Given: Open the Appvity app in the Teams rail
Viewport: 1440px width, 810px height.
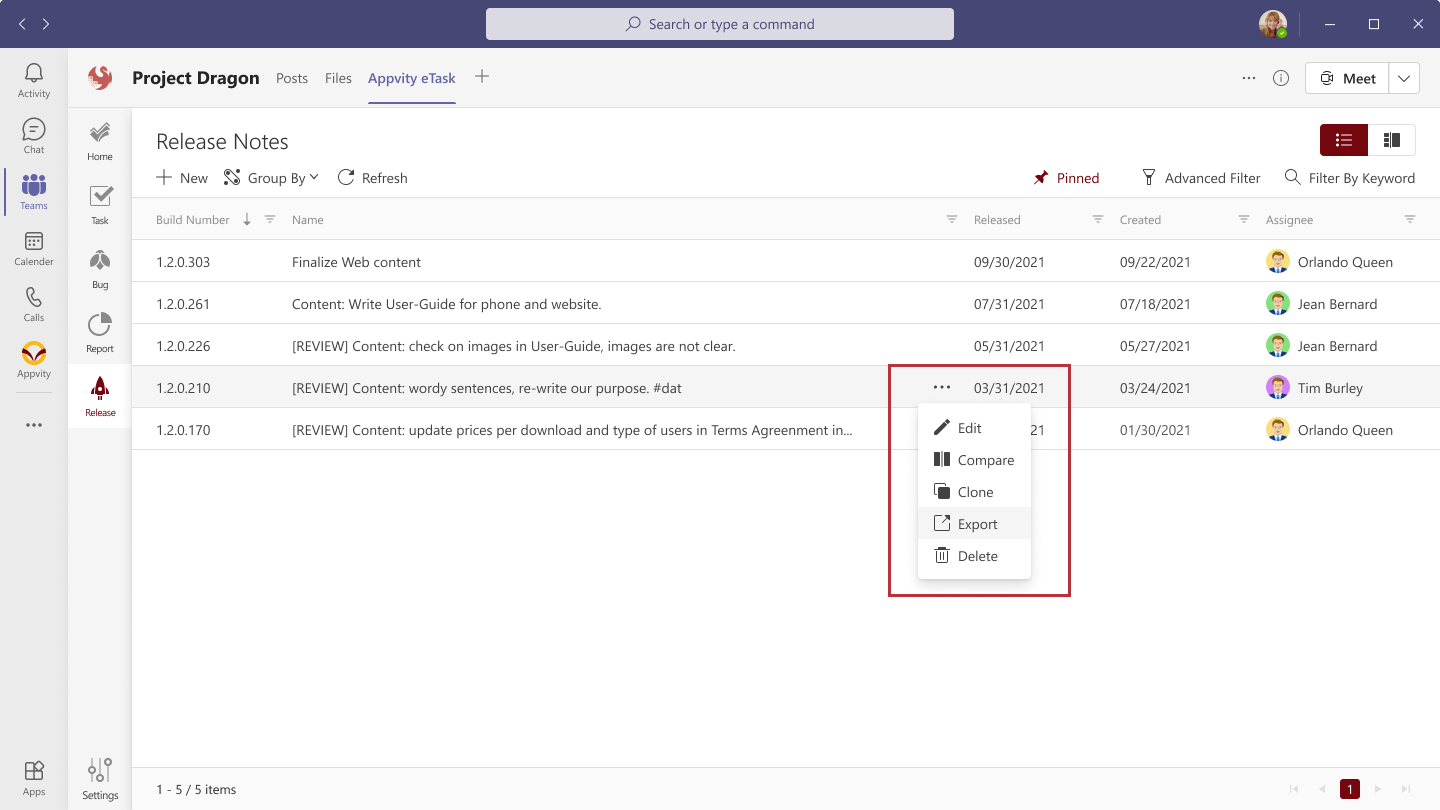Looking at the screenshot, I should [x=33, y=360].
